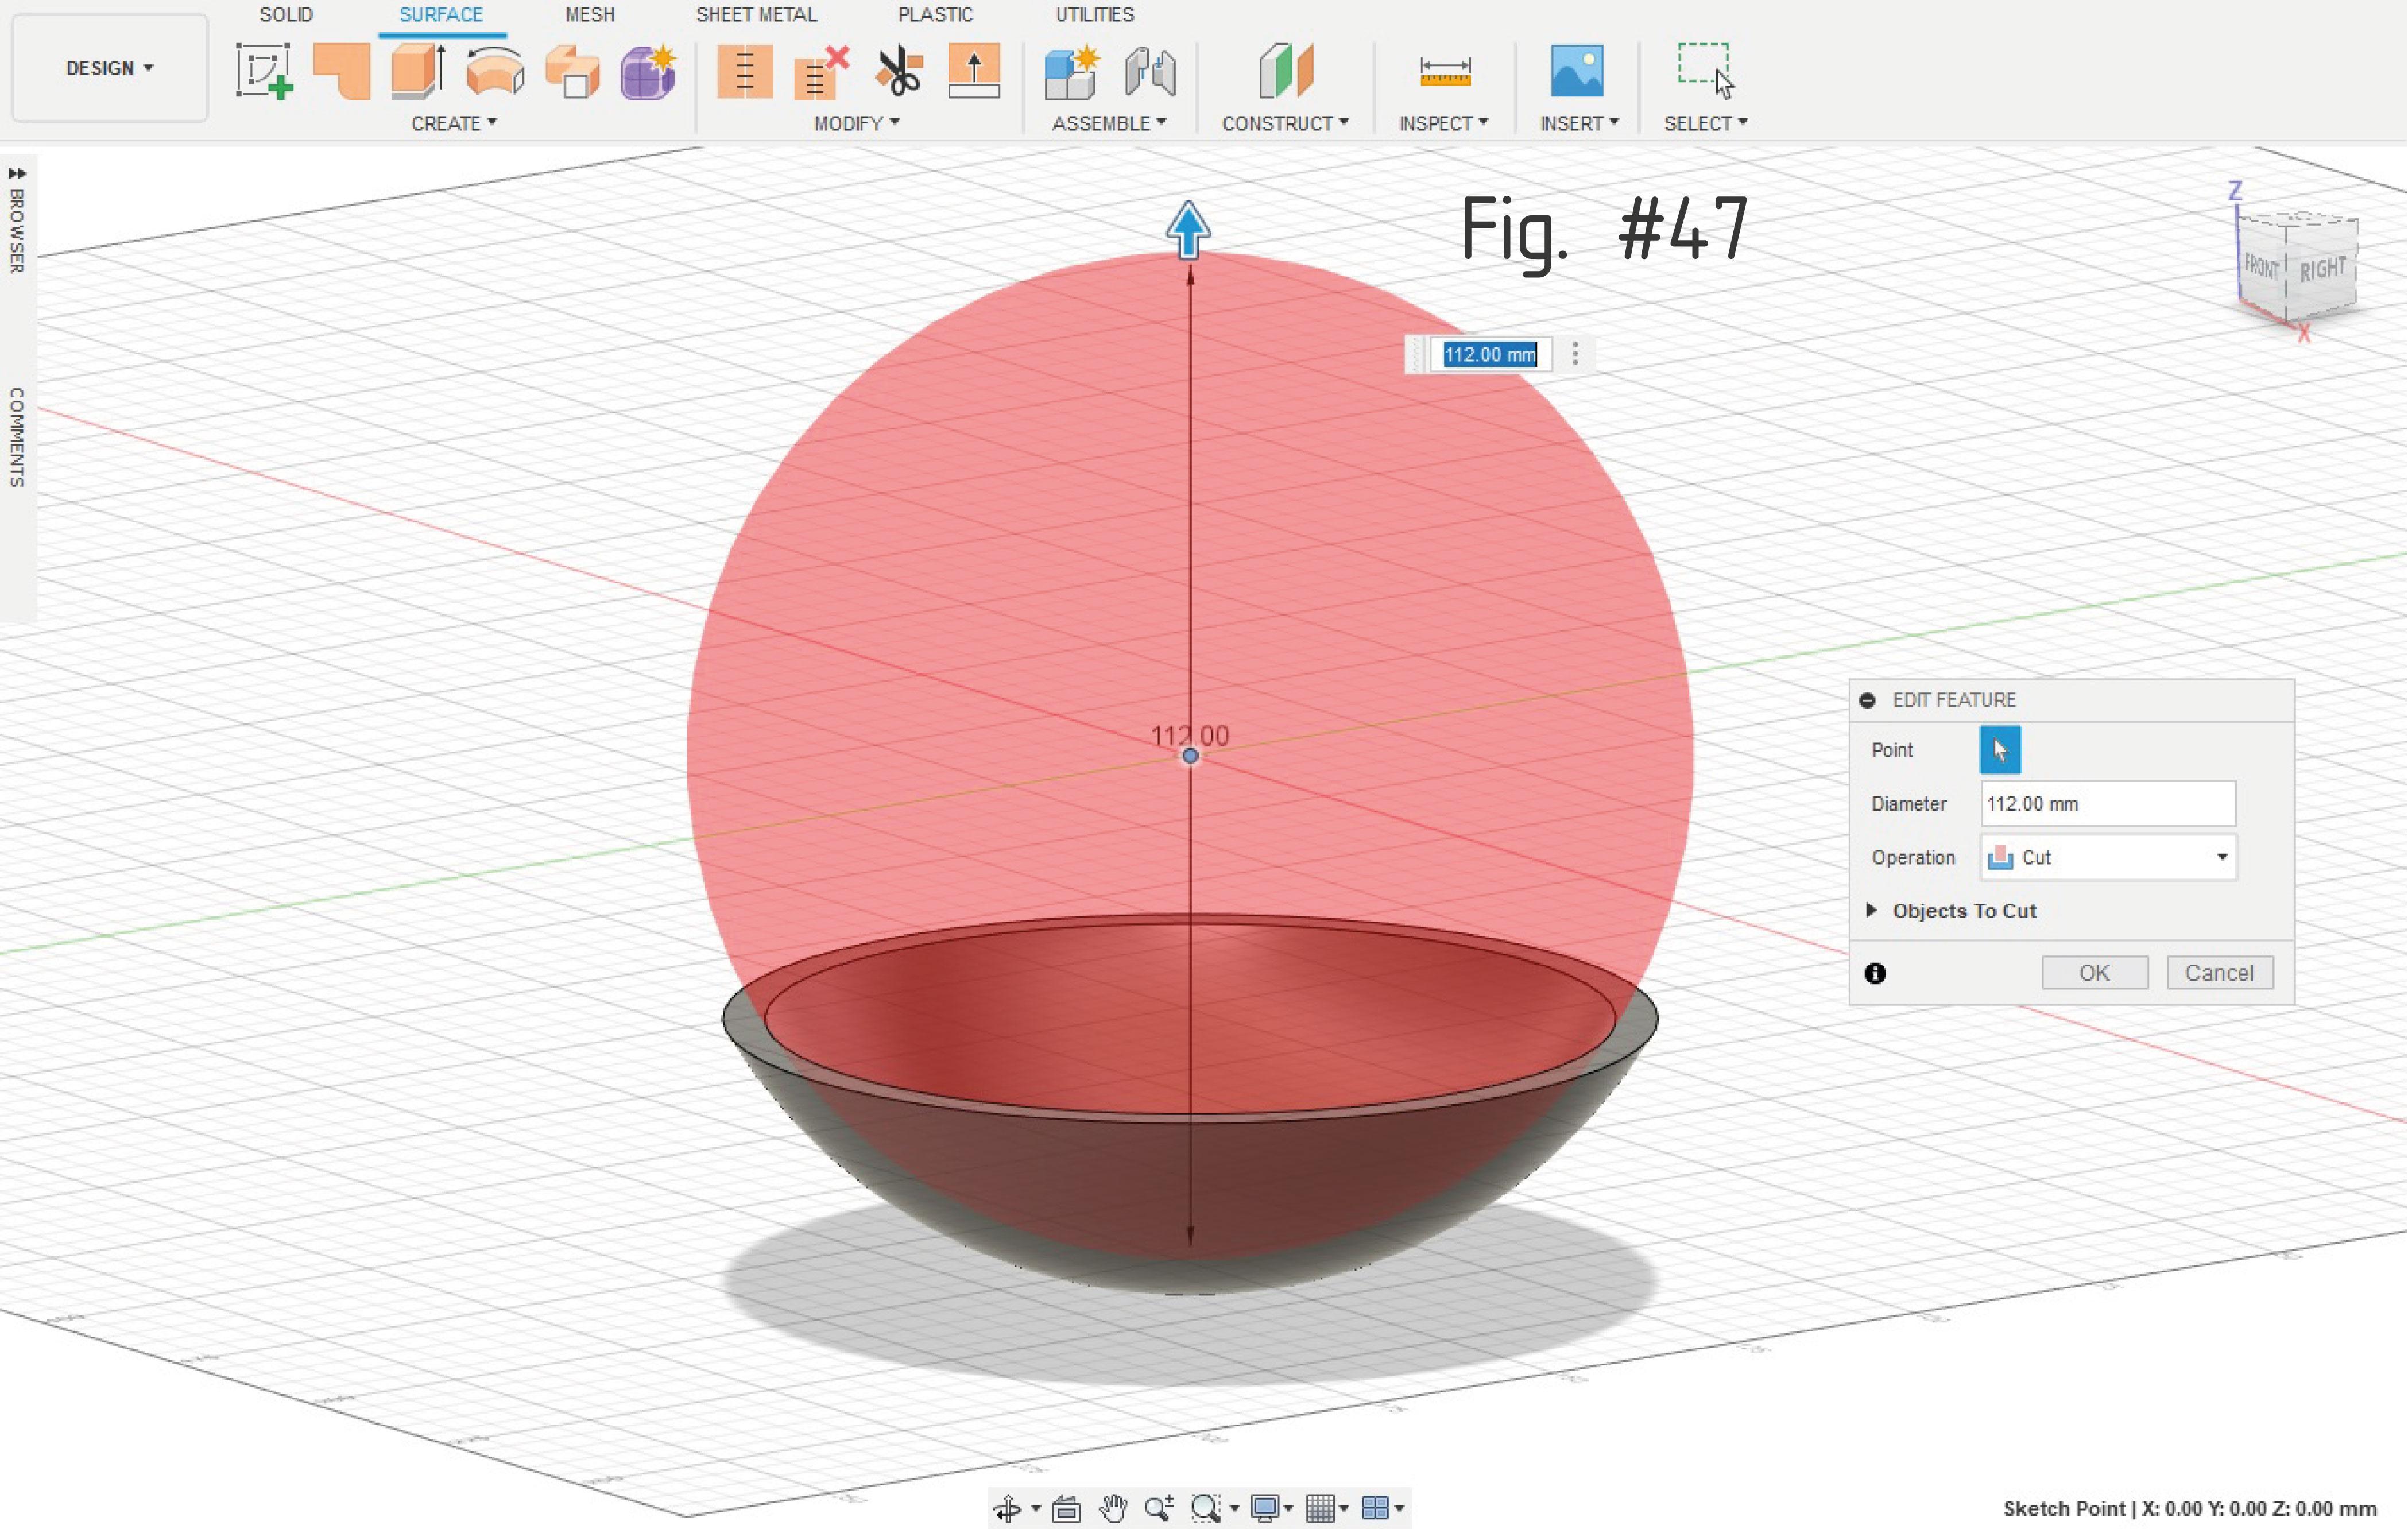Cancel the Edit Feature dialog
The height and width of the screenshot is (1529, 2408).
pyautogui.click(x=2220, y=972)
